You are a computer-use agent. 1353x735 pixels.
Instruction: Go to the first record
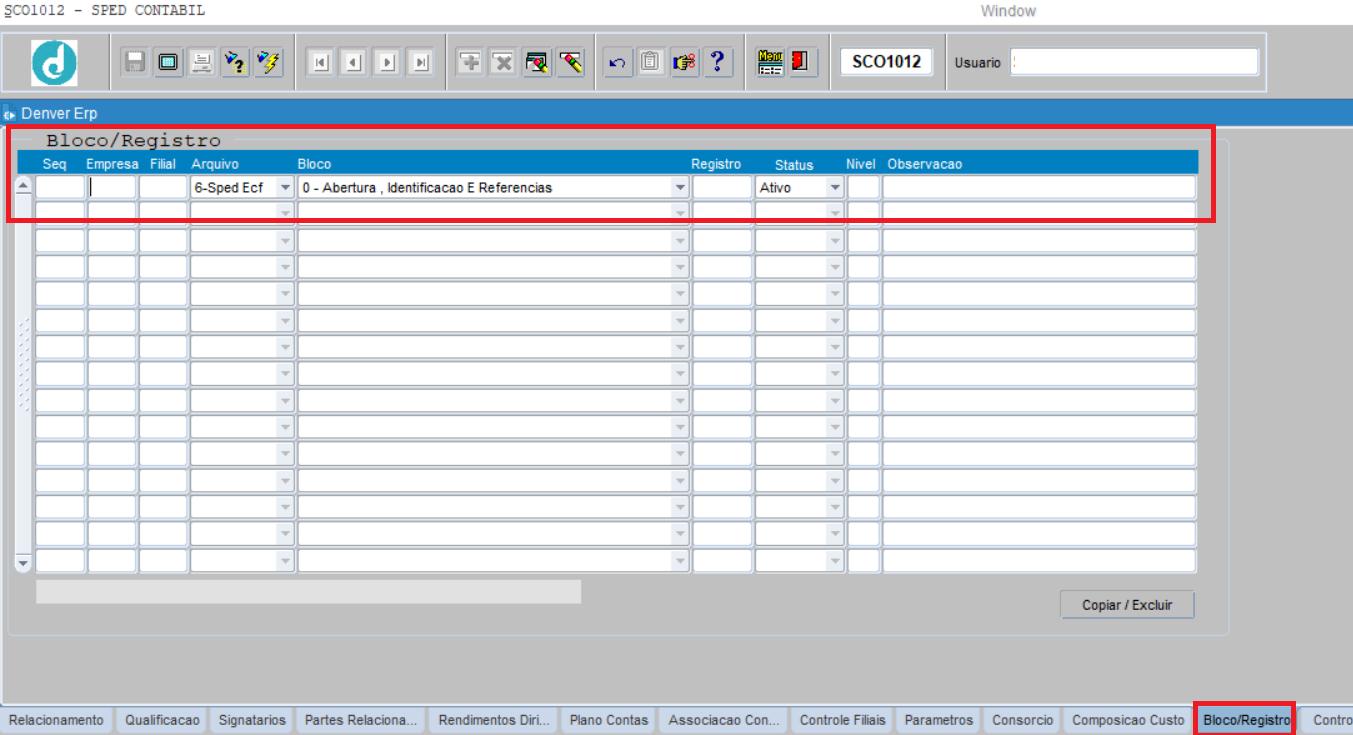320,63
